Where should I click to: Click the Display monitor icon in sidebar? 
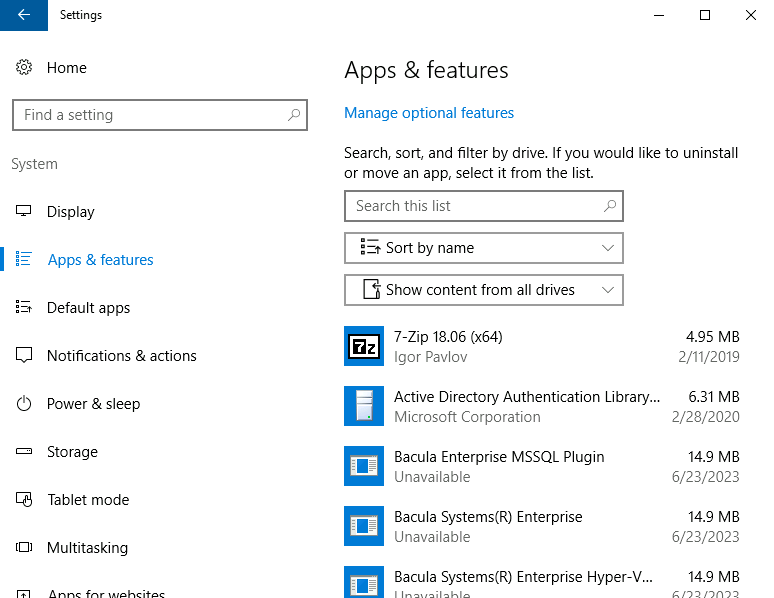coord(24,212)
